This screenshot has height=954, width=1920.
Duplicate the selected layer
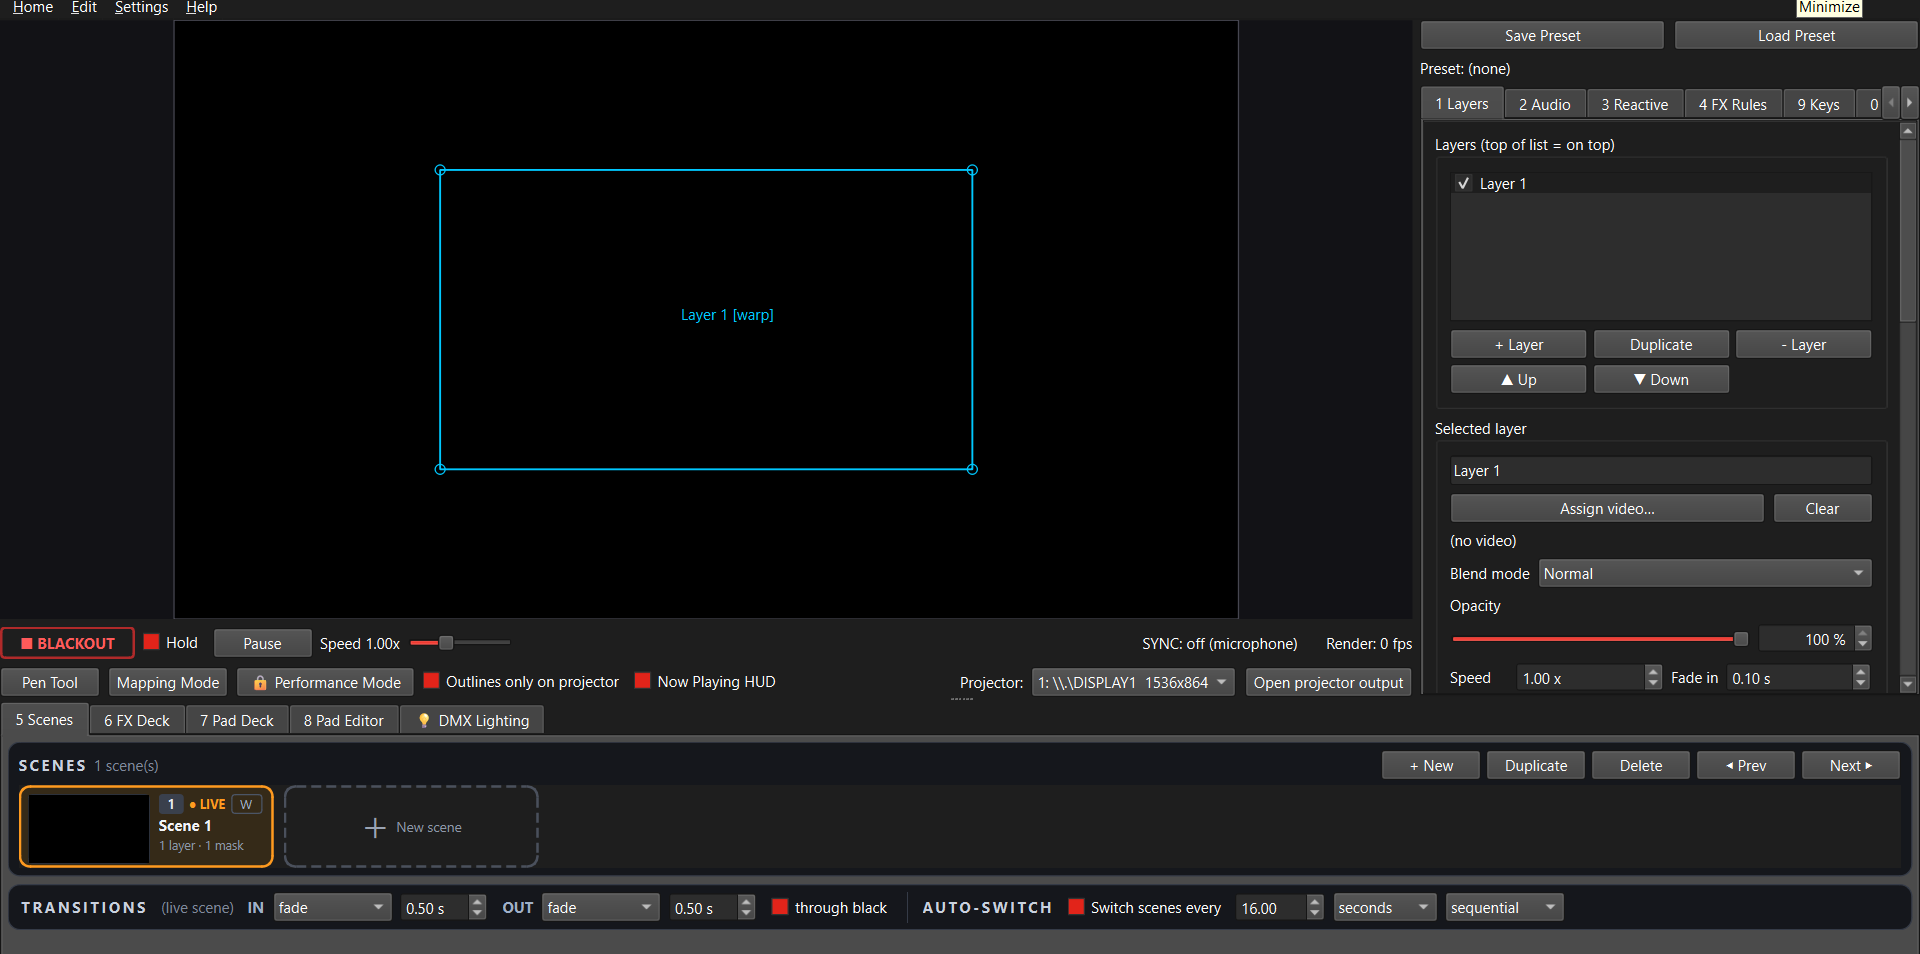pos(1661,345)
